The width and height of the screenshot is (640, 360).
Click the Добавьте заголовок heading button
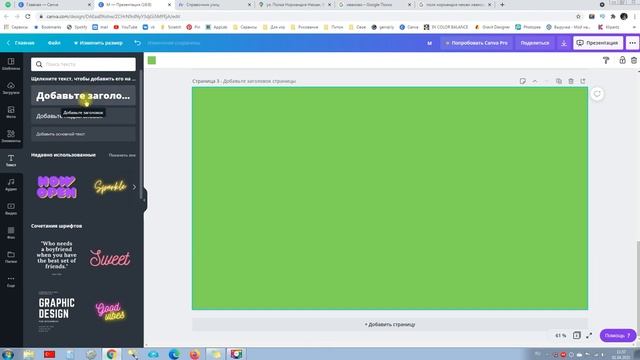pos(83,96)
